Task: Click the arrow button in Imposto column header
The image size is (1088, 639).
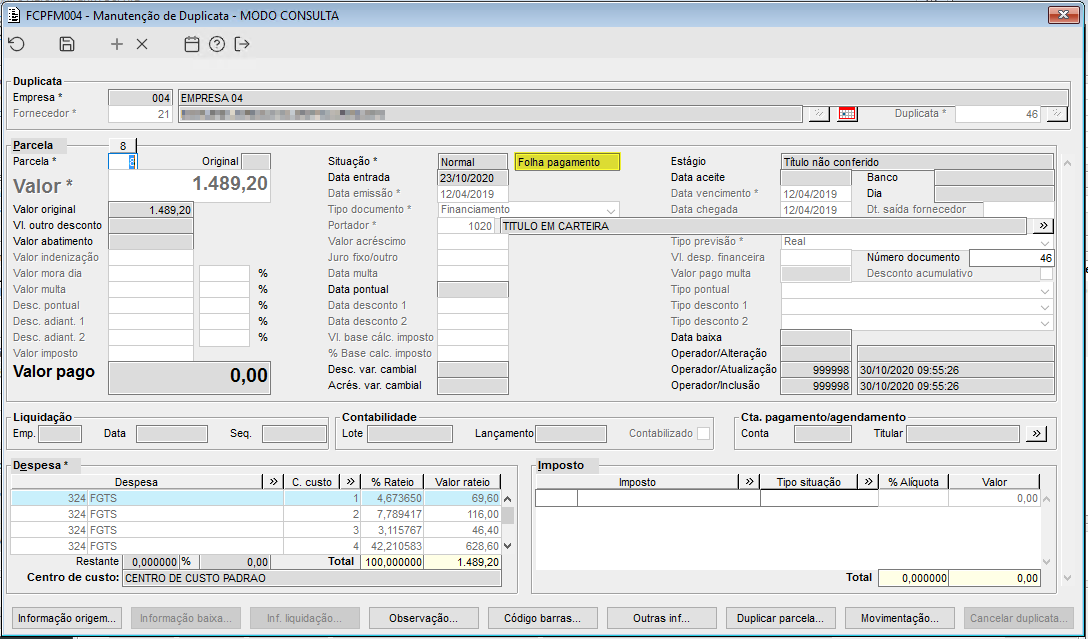Action: (749, 482)
